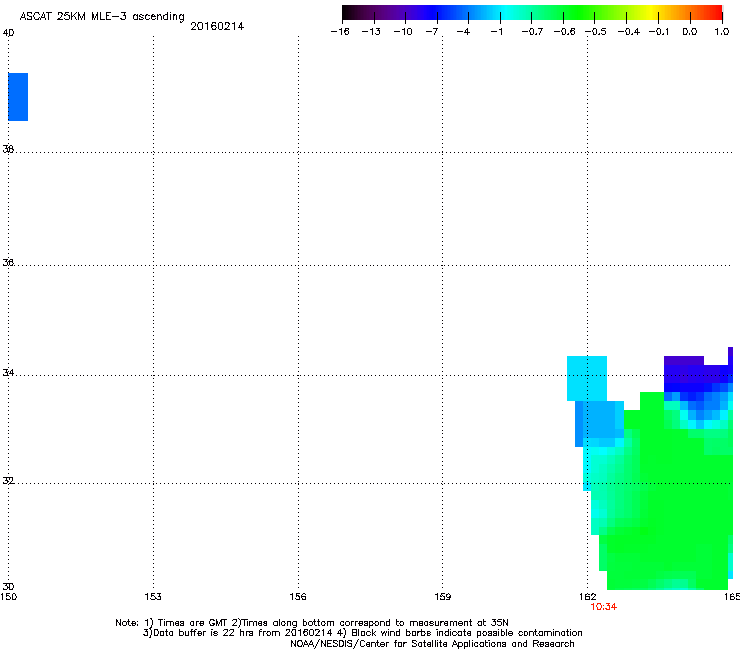
Task: Click colorbar label -1
Action: click(x=496, y=32)
